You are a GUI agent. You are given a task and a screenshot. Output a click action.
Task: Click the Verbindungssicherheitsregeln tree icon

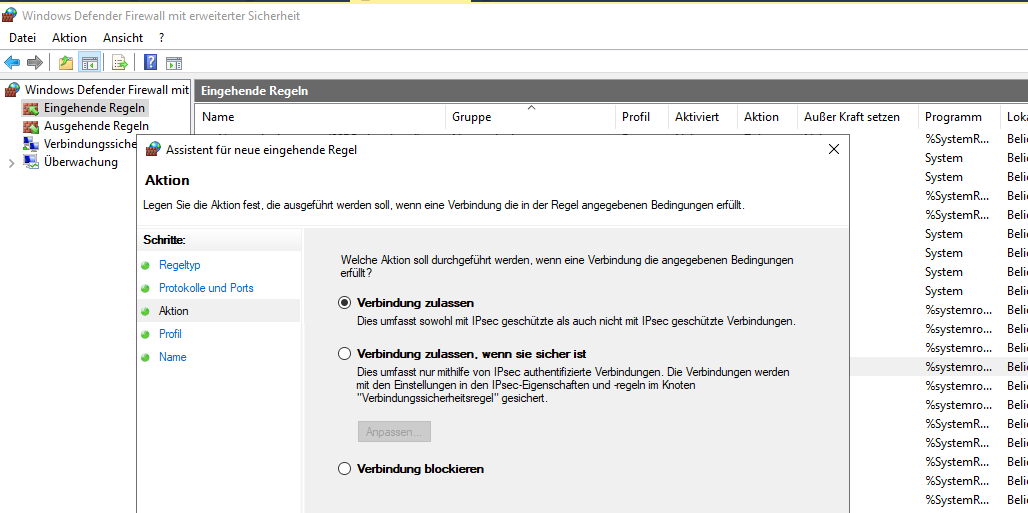[31, 144]
